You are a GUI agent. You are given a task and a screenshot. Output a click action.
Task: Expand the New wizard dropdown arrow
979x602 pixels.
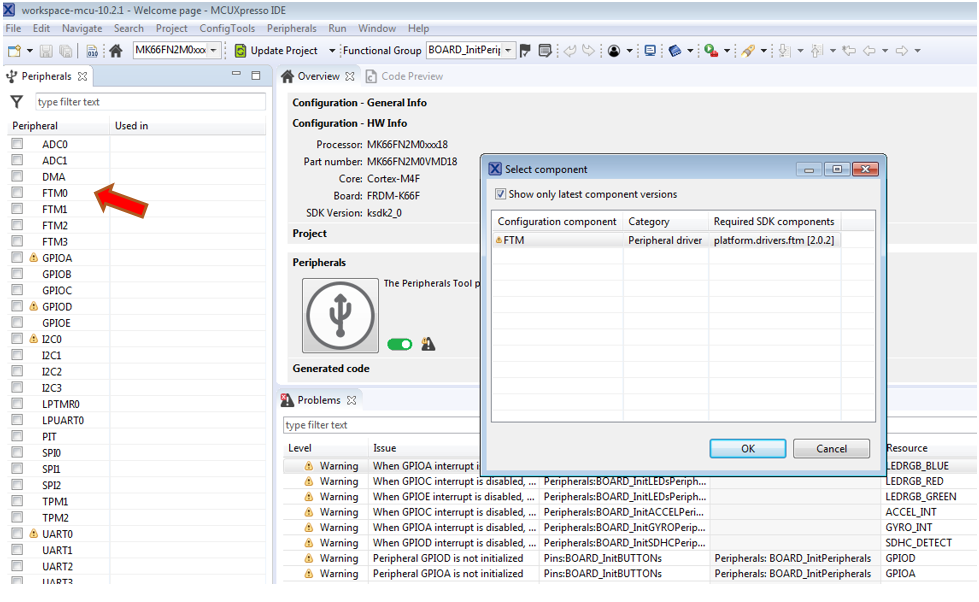point(29,51)
